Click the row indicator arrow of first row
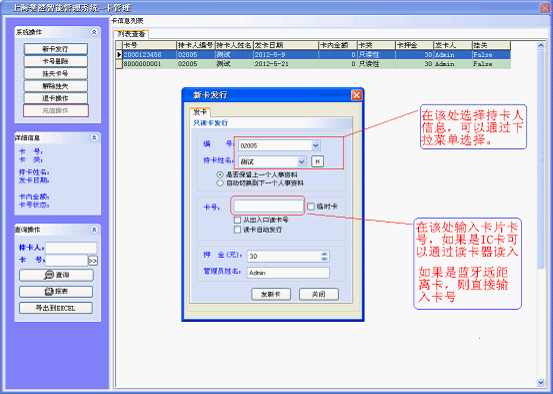The image size is (553, 394). pos(119,55)
